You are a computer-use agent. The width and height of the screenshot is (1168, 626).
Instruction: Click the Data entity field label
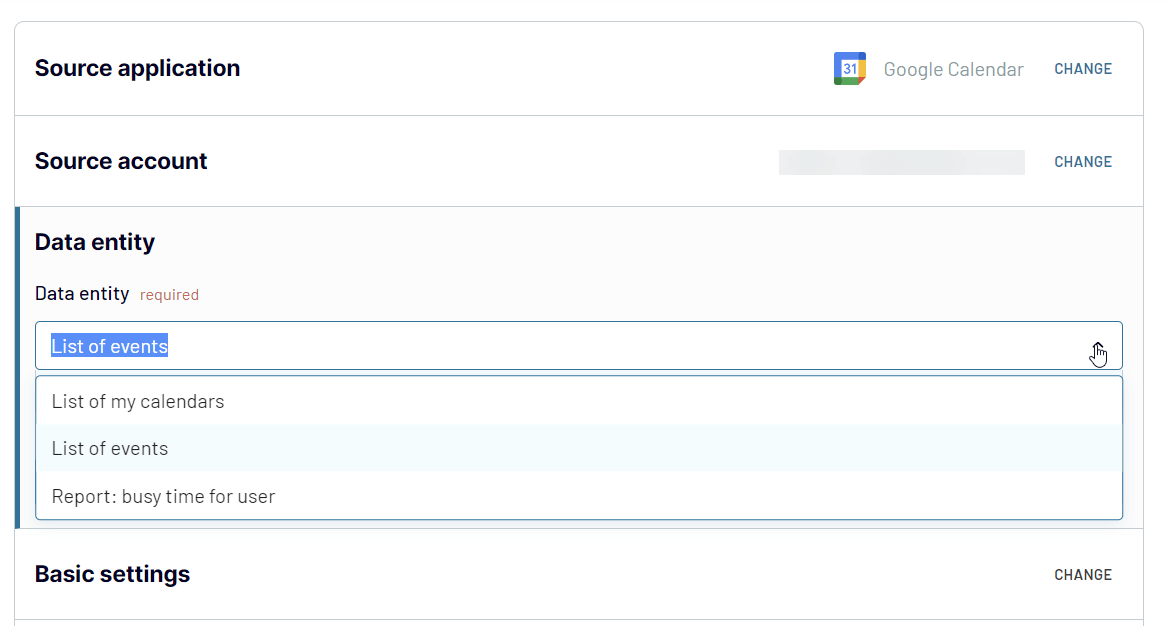82,294
